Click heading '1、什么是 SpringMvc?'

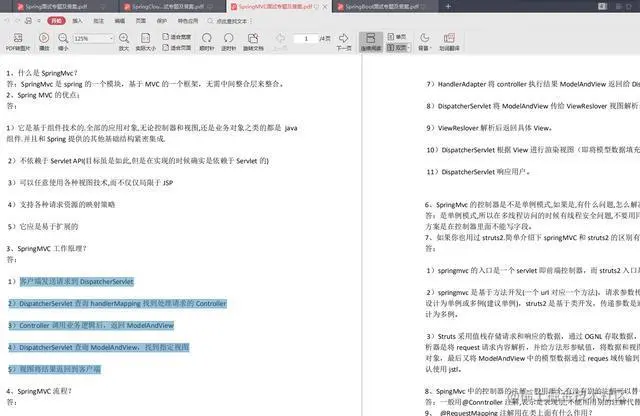[x=42, y=73]
